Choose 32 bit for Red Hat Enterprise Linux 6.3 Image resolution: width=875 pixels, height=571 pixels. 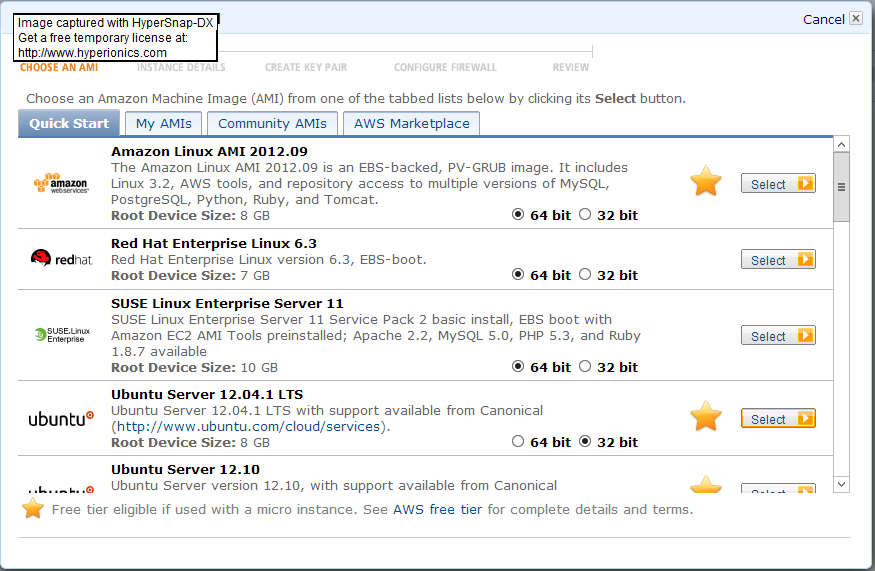point(585,274)
